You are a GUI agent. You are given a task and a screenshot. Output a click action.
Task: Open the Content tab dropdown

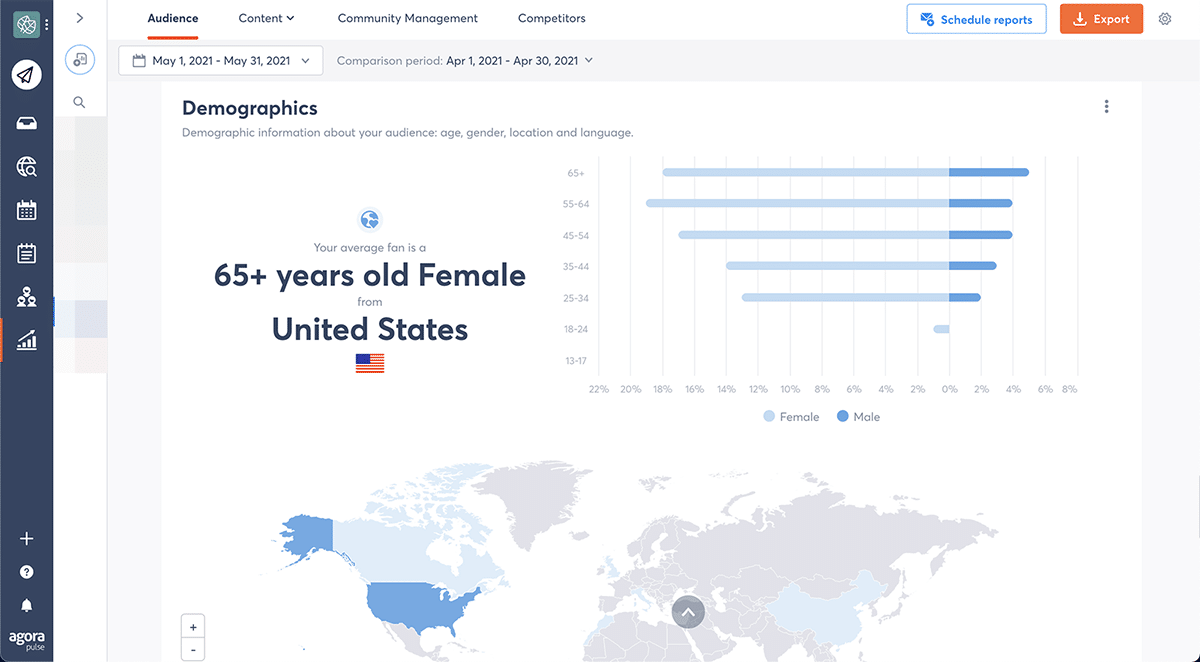point(266,19)
